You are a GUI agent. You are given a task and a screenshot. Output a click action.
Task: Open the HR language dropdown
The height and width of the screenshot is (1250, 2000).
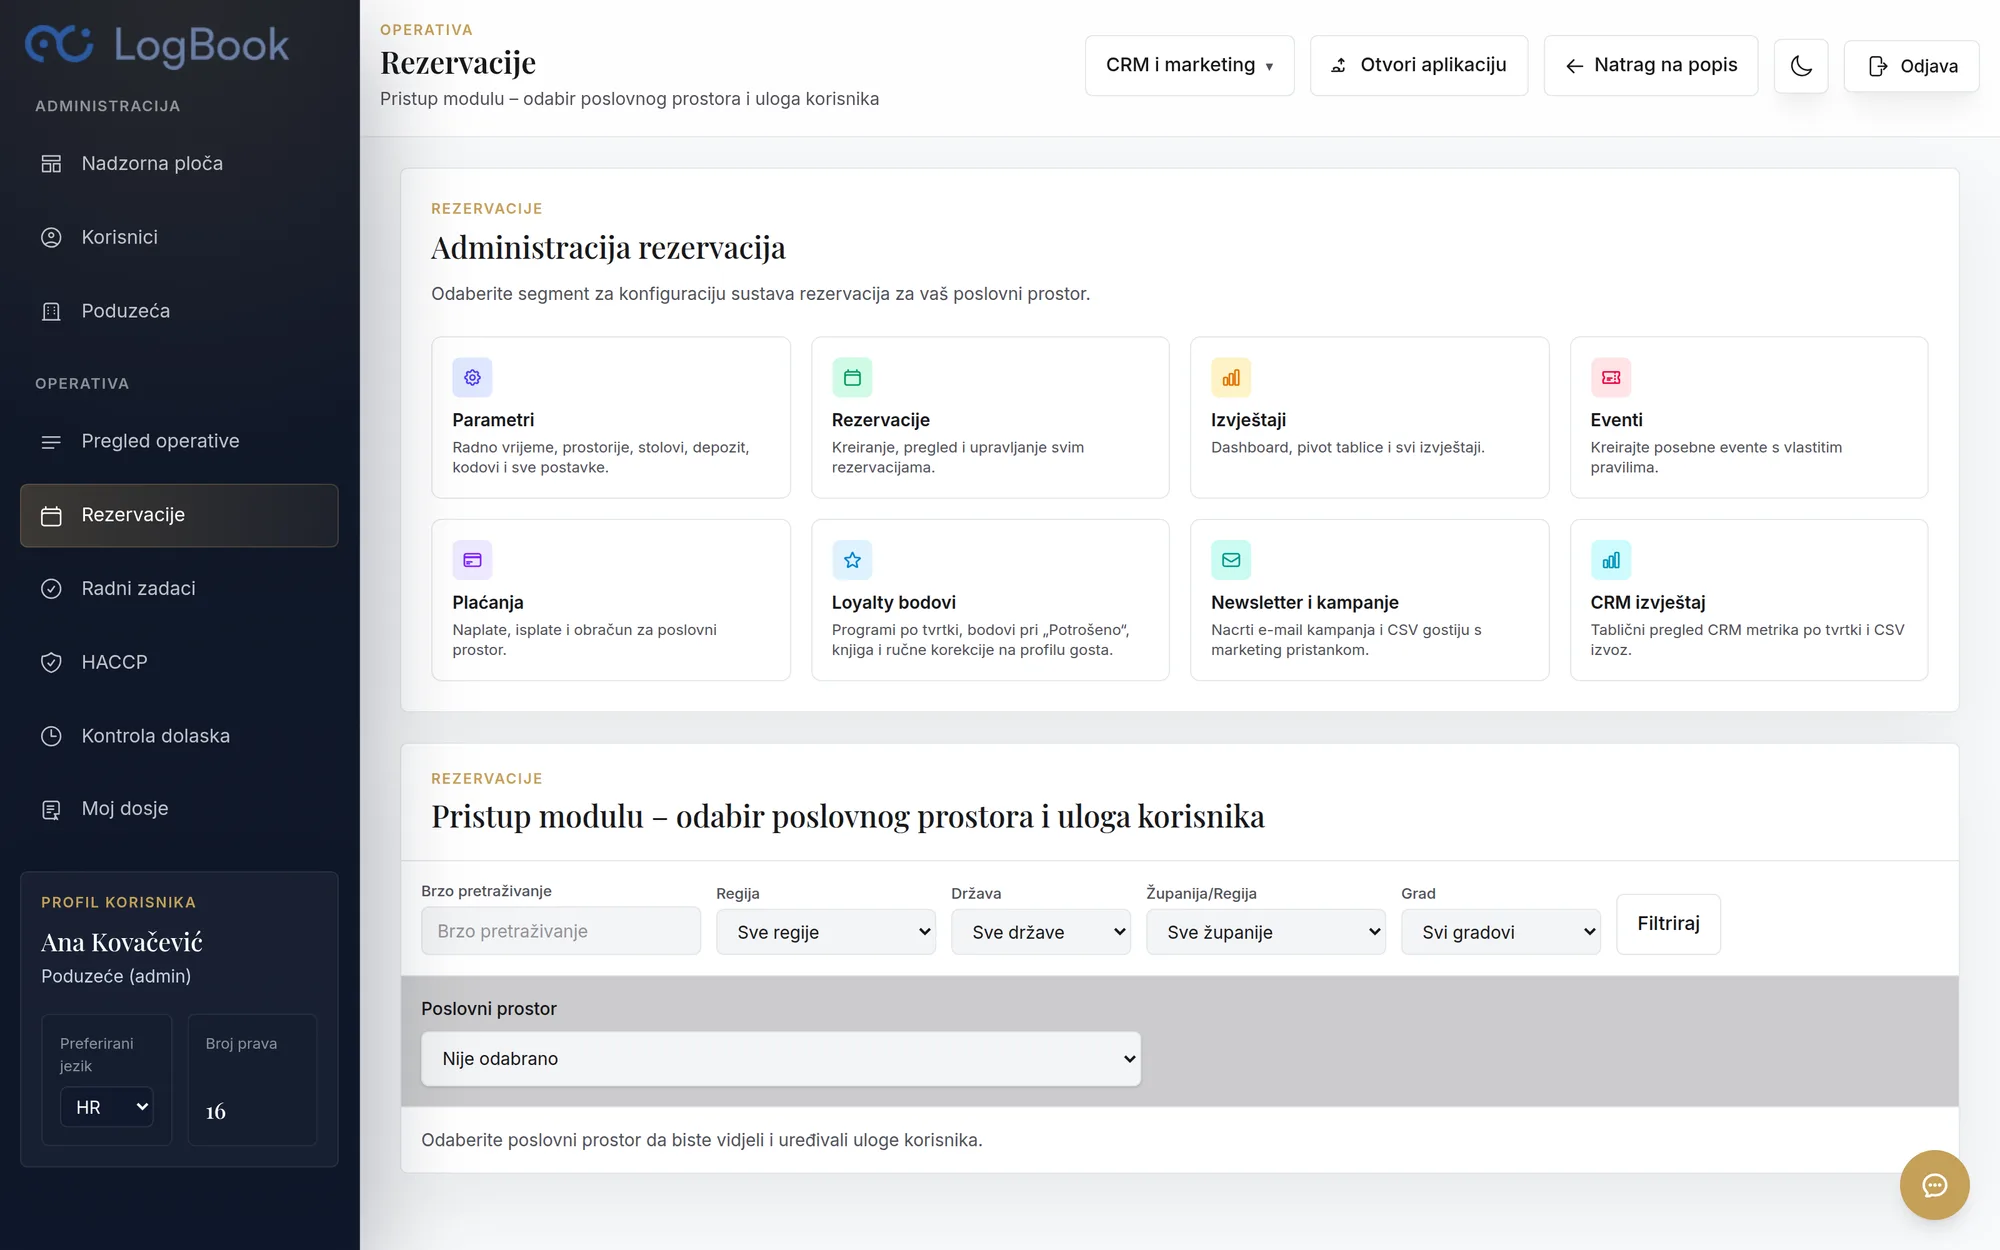pyautogui.click(x=107, y=1107)
